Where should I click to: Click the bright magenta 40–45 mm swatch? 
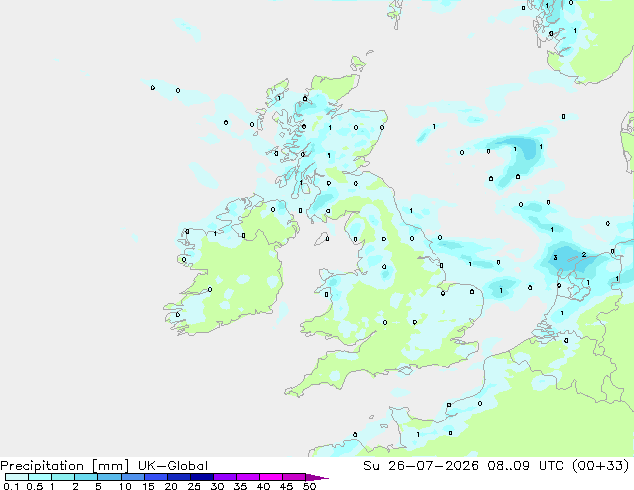[271, 477]
